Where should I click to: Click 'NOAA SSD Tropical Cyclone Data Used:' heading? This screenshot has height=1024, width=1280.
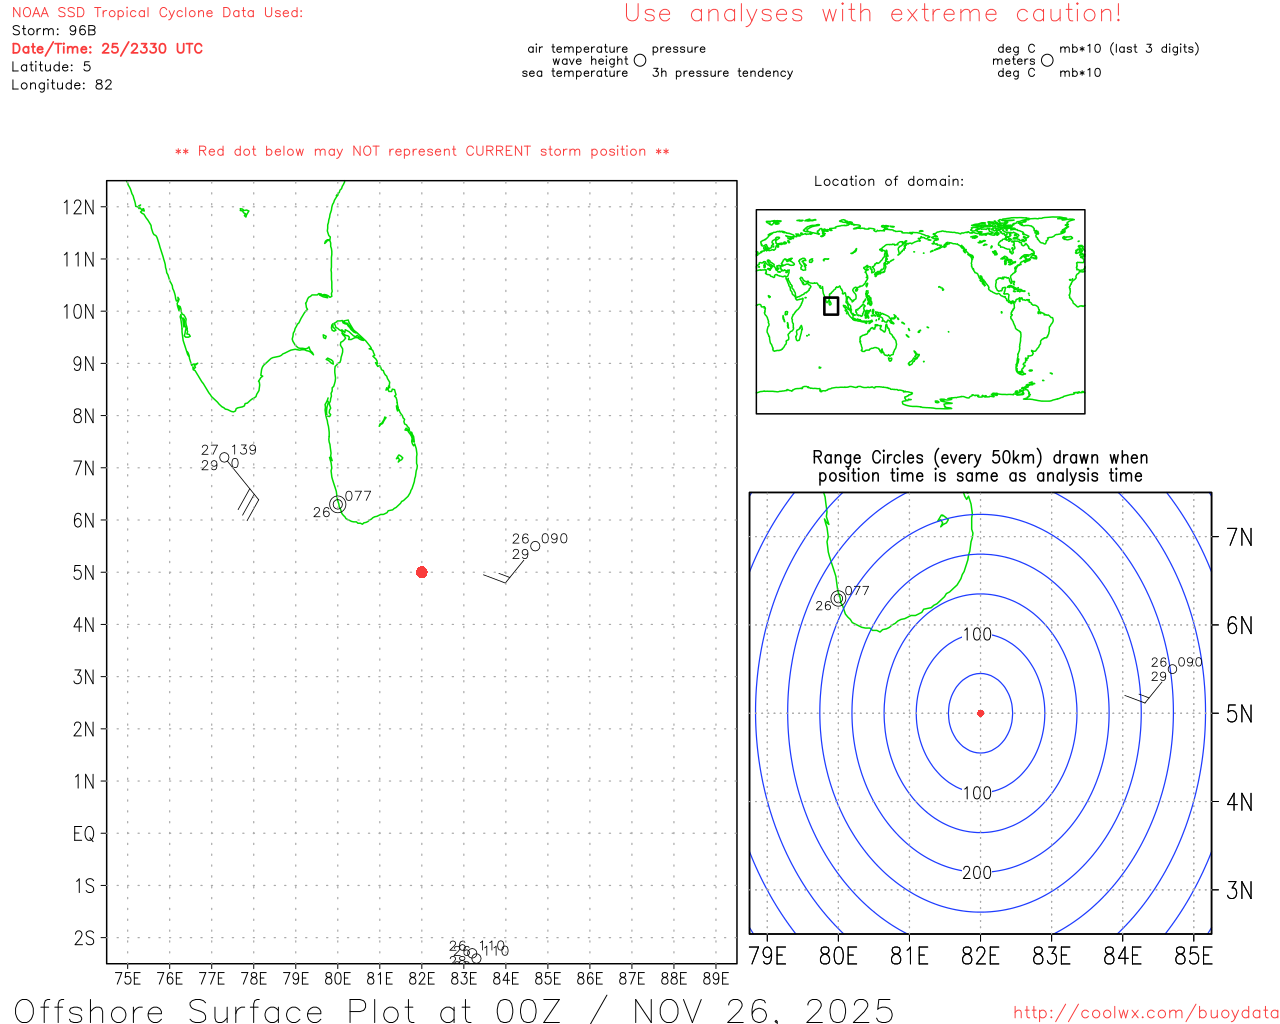coord(157,13)
